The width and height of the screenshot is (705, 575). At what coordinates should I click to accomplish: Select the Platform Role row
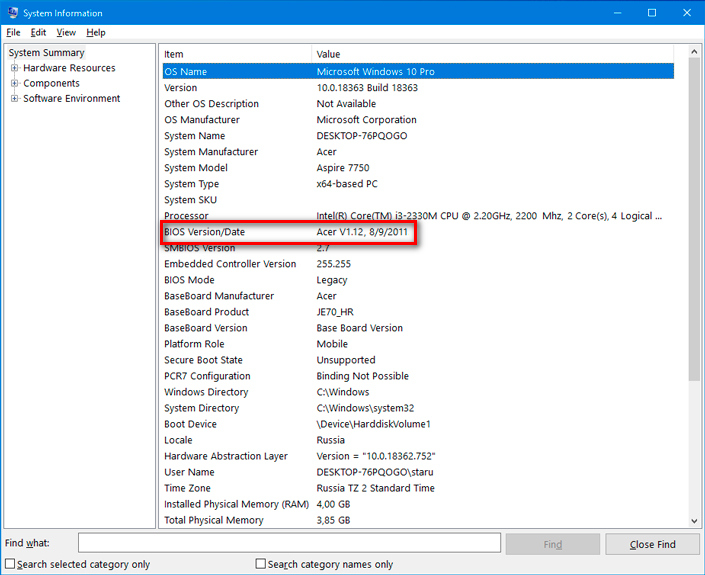click(418, 344)
